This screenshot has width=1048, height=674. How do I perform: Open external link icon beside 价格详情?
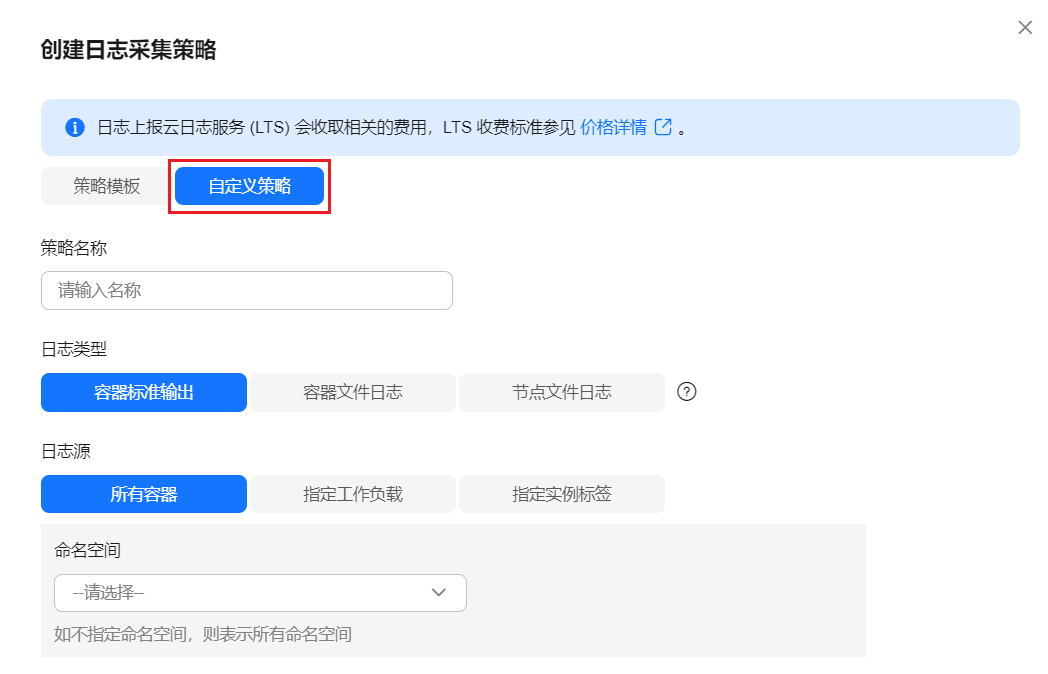[663, 126]
